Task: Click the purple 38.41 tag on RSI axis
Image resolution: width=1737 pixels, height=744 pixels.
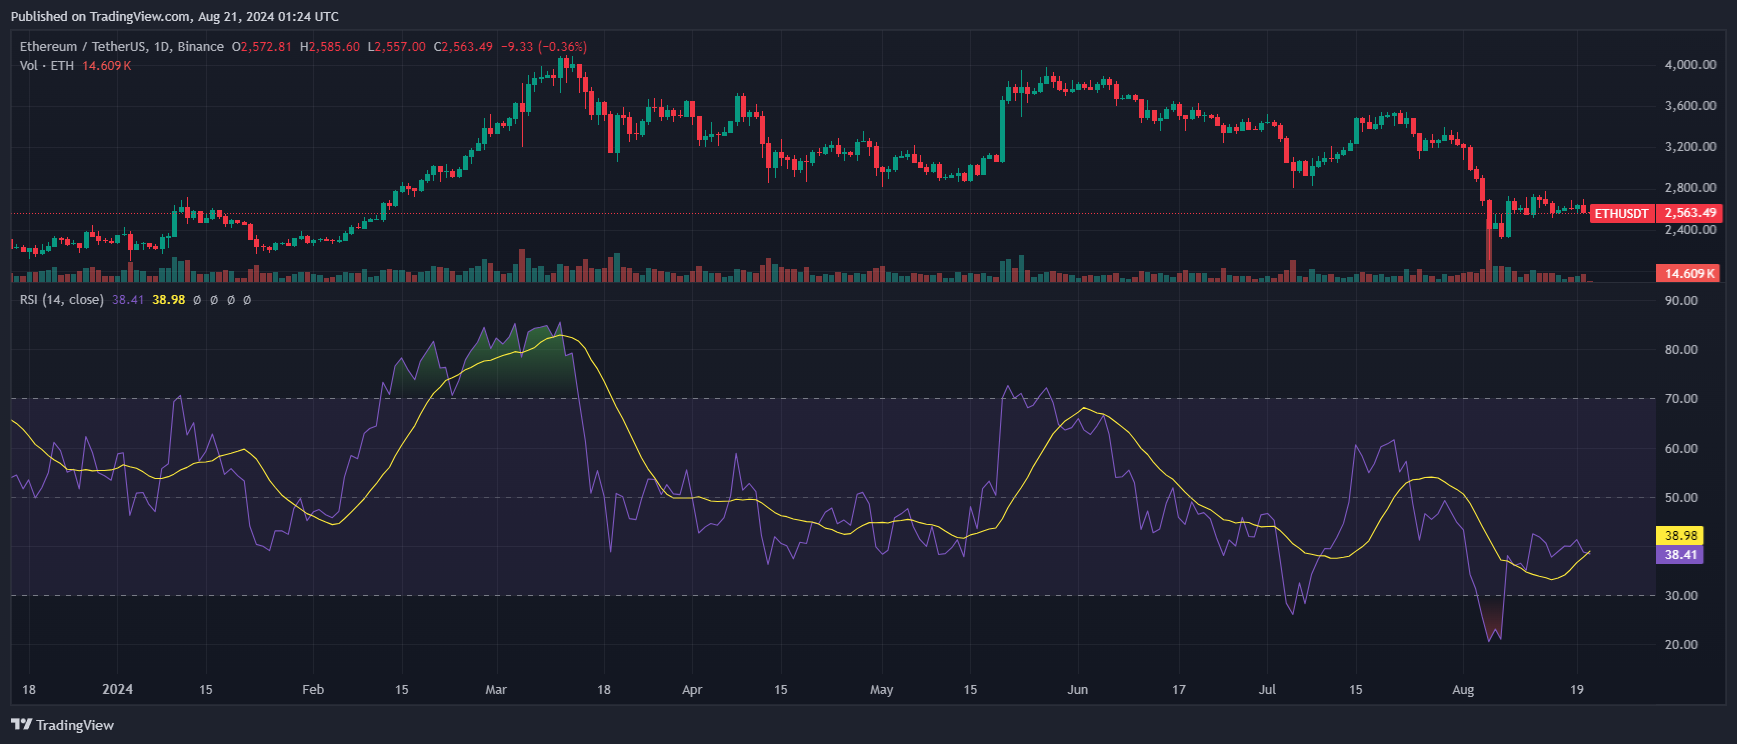Action: 1680,555
